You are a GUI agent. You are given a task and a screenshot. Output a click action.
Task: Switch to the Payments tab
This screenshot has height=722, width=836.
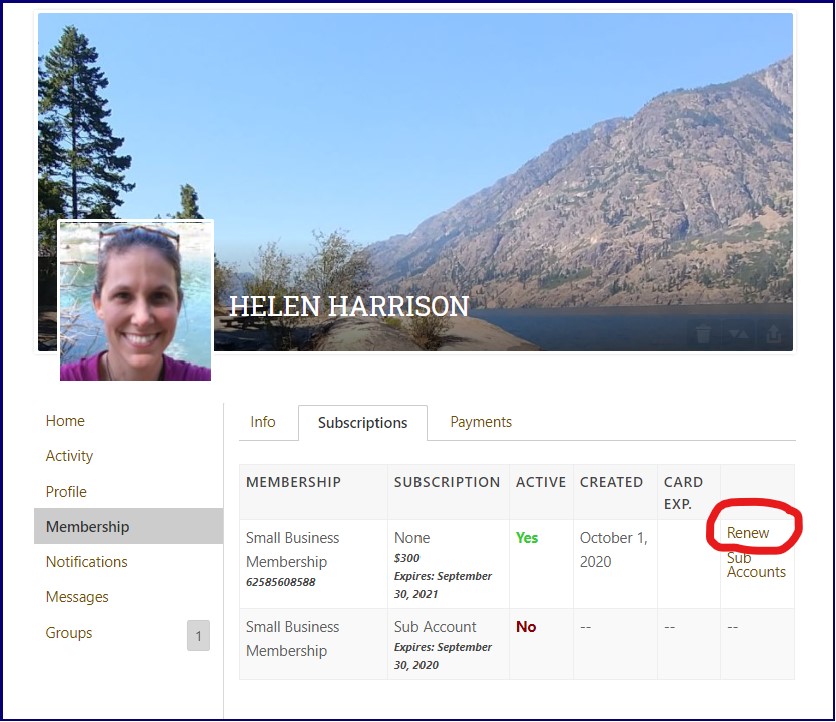pos(481,422)
